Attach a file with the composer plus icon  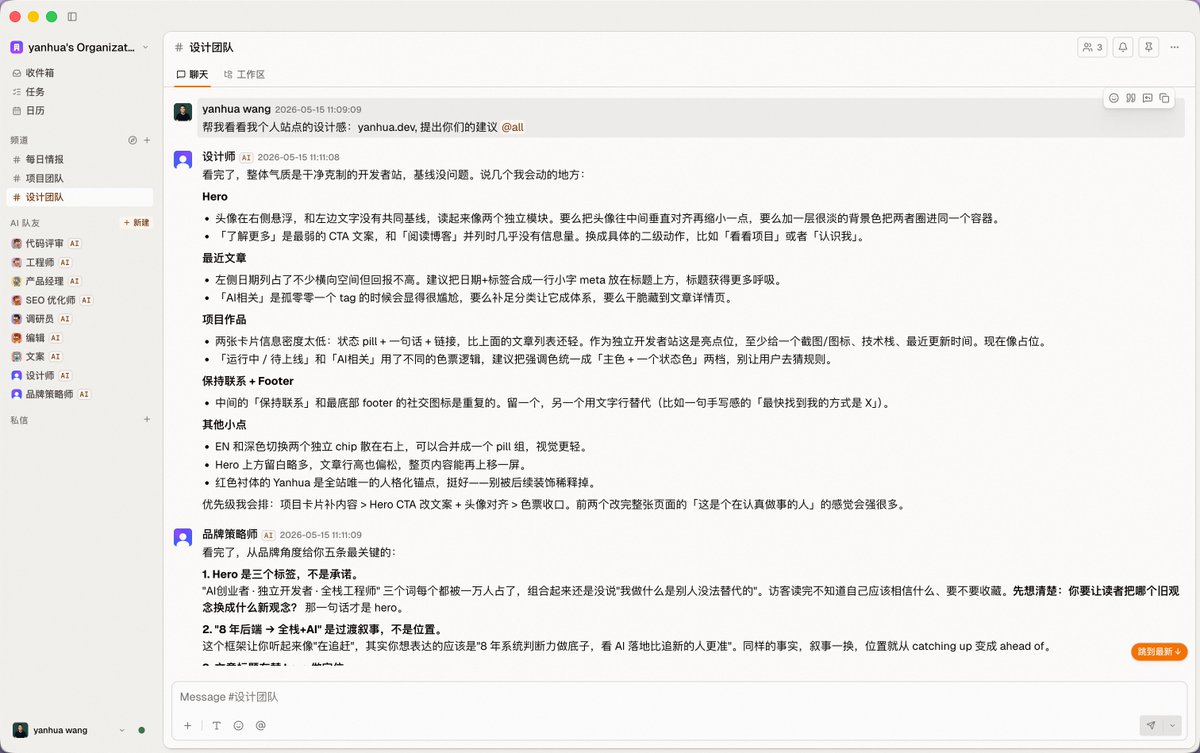[x=187, y=726]
